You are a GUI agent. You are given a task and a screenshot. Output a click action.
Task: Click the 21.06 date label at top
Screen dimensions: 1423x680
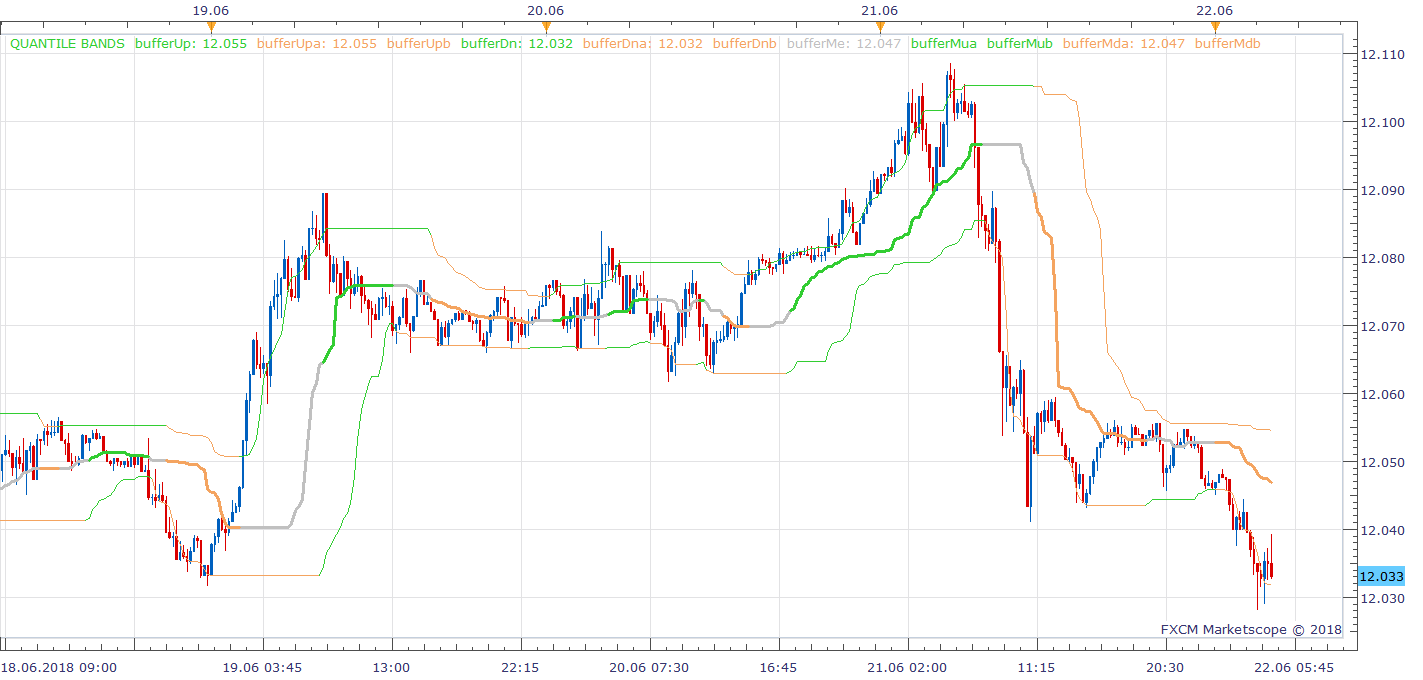(879, 10)
